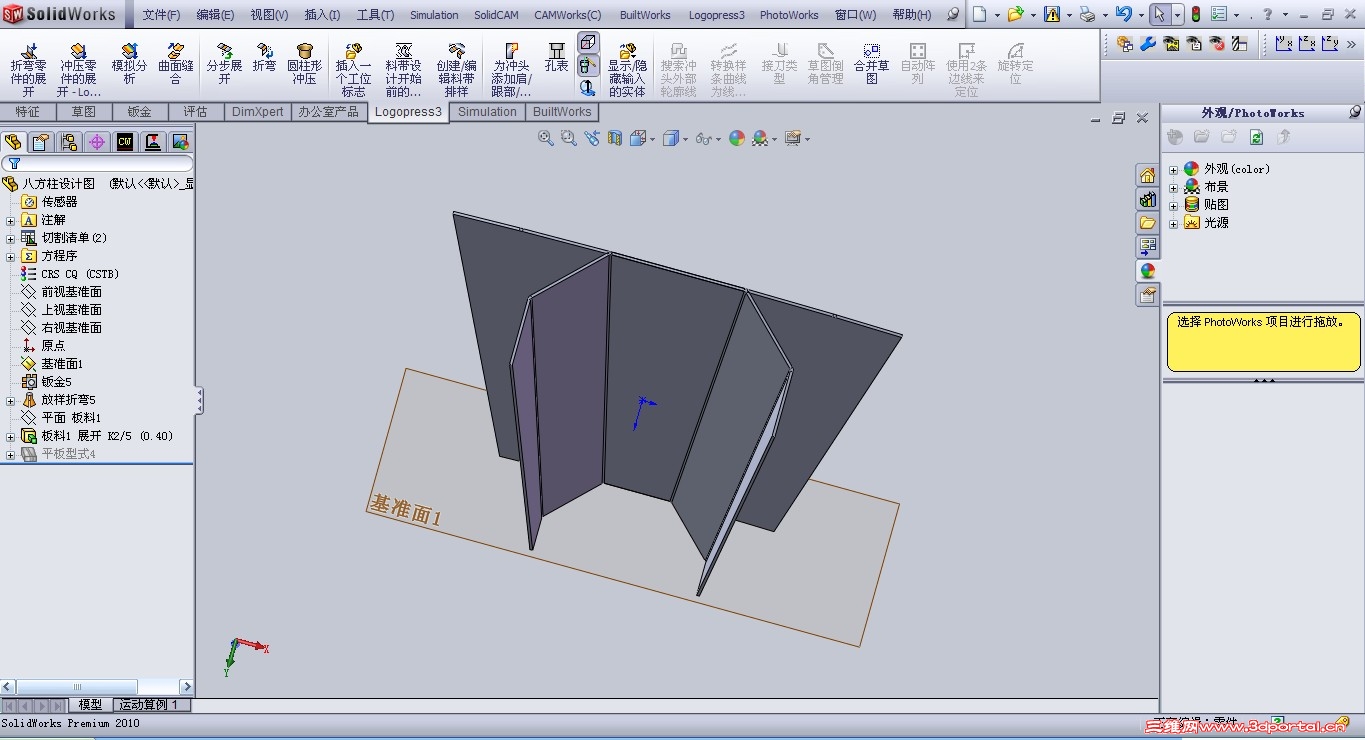Select 原点 origin in the feature tree
1365x740 pixels.
(x=53, y=346)
